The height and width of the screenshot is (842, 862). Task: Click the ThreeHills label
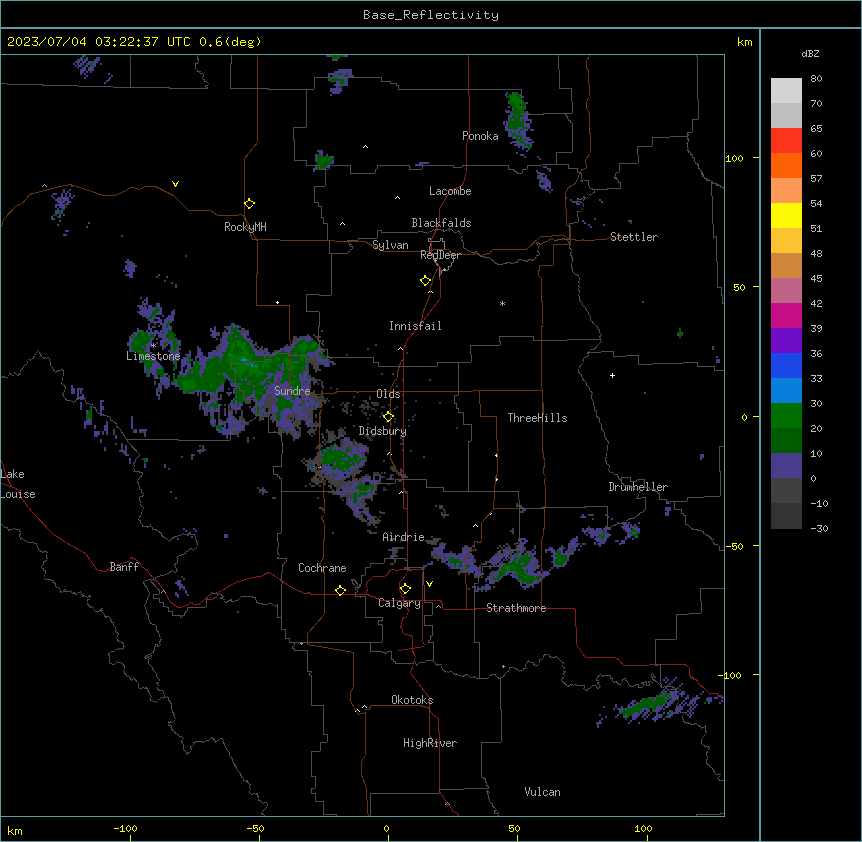(537, 418)
